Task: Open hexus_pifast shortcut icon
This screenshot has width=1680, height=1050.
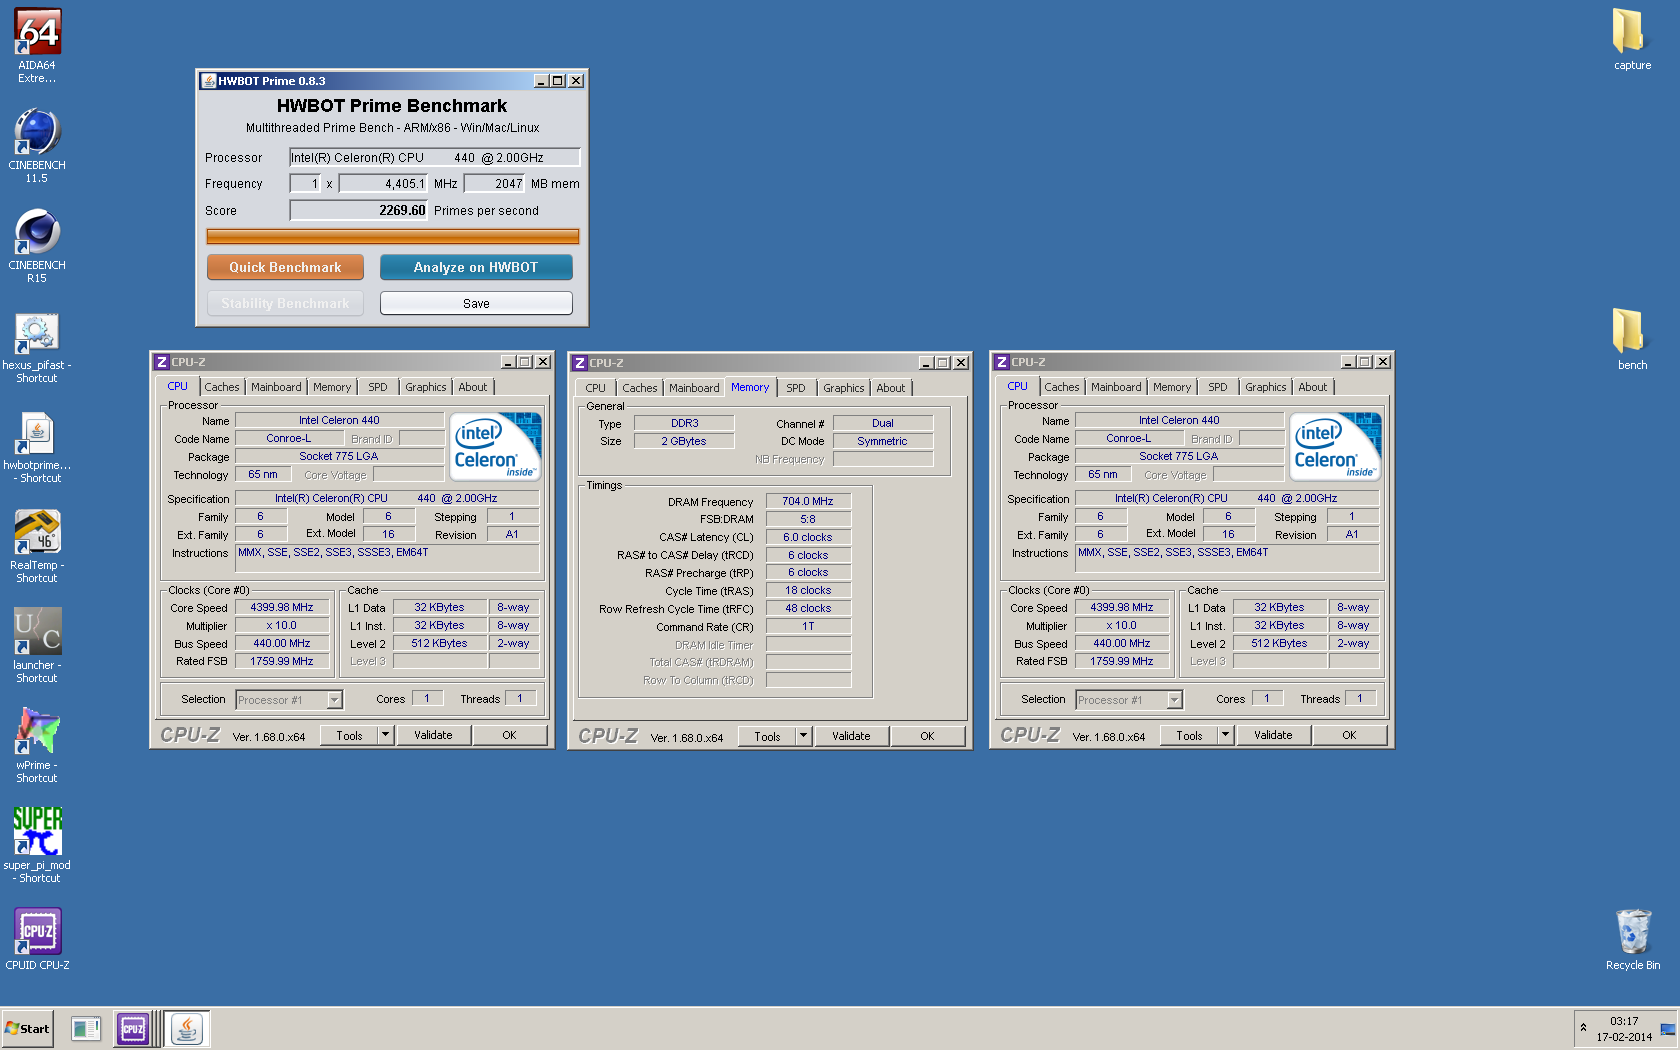Action: [37, 346]
